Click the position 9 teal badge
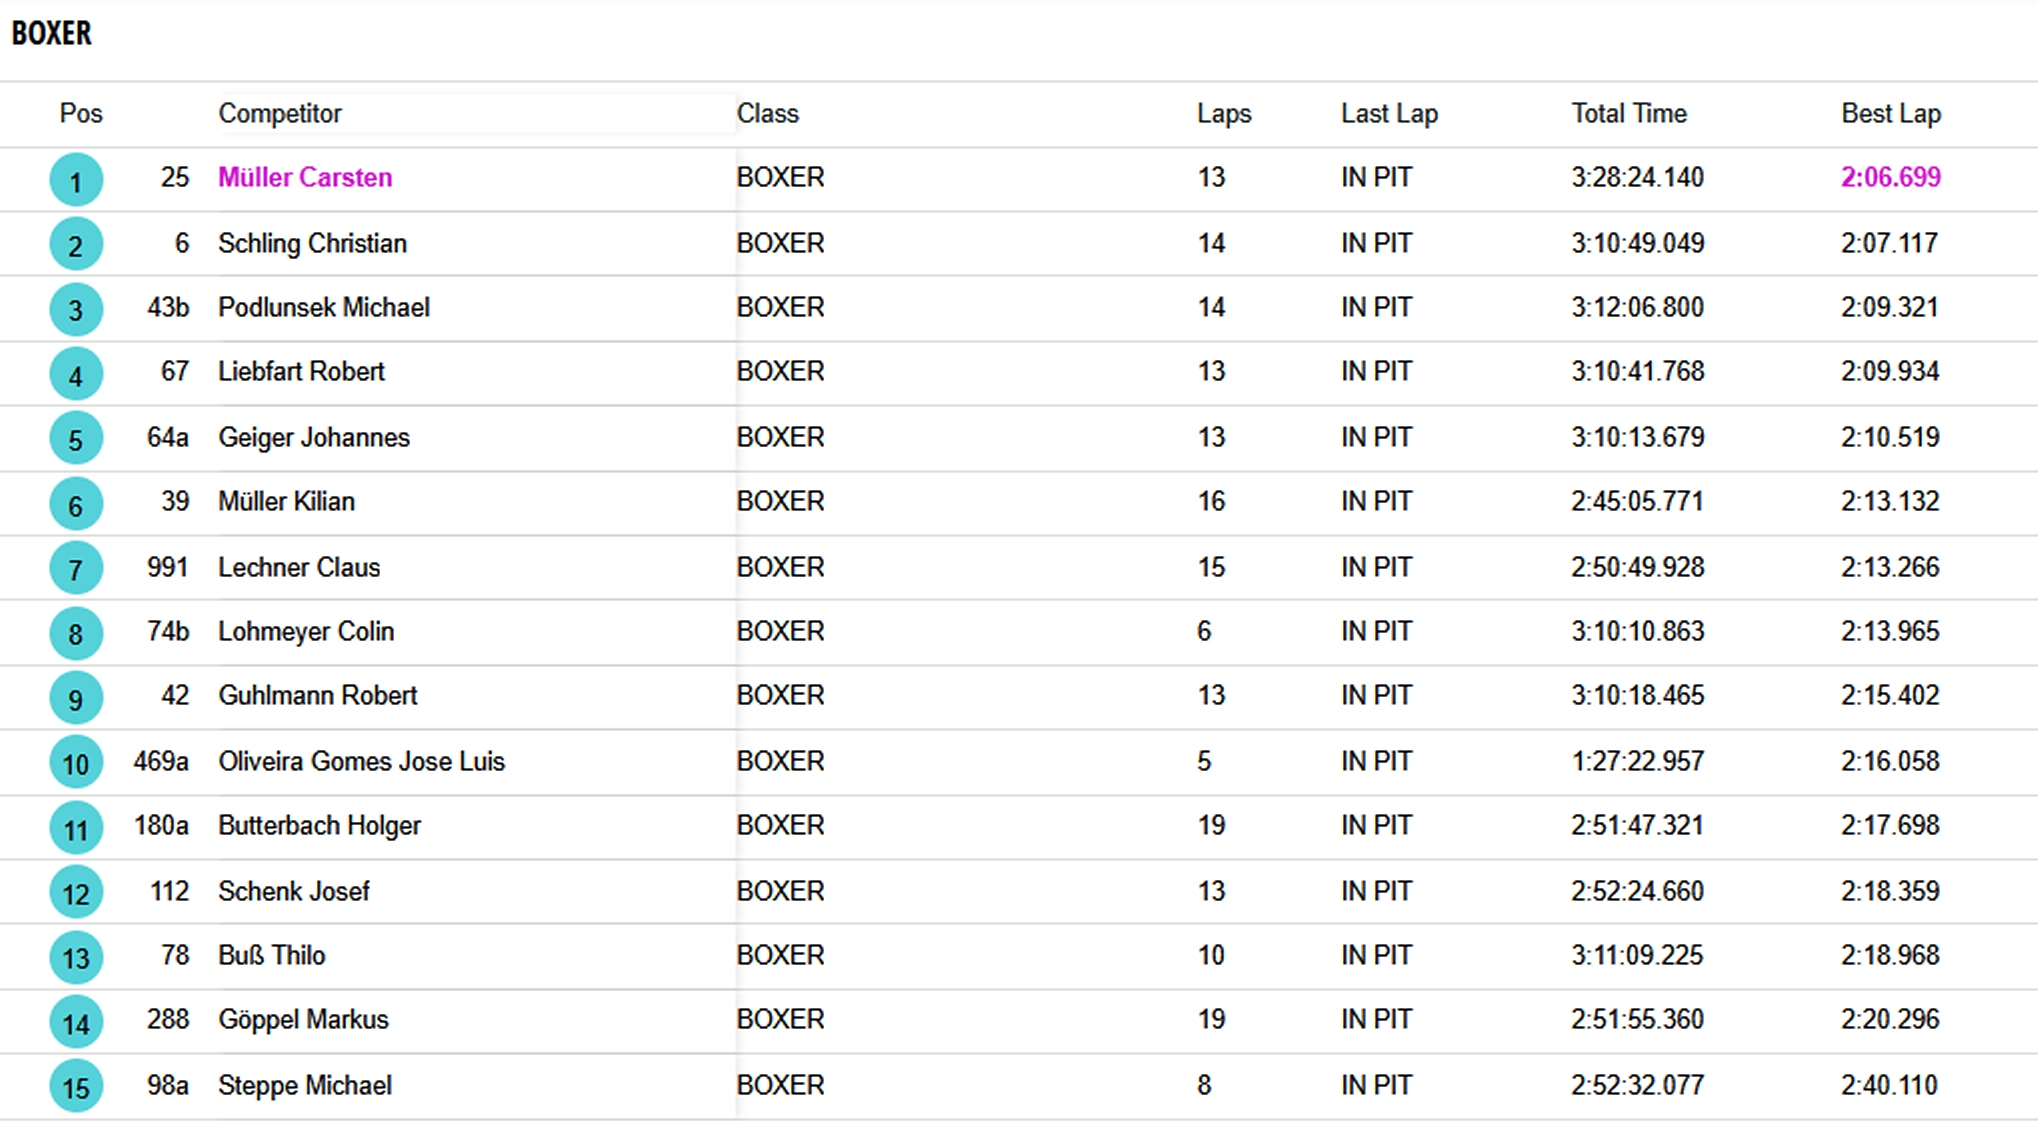Screen dimensions: 2038x1130 76,698
